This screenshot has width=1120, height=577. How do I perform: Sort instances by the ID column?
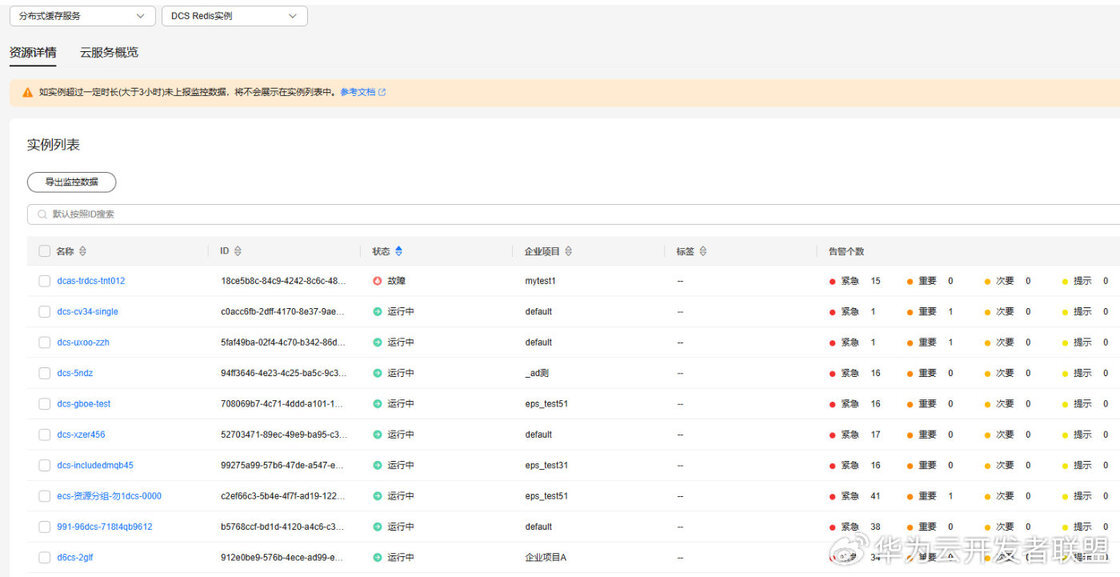[238, 251]
